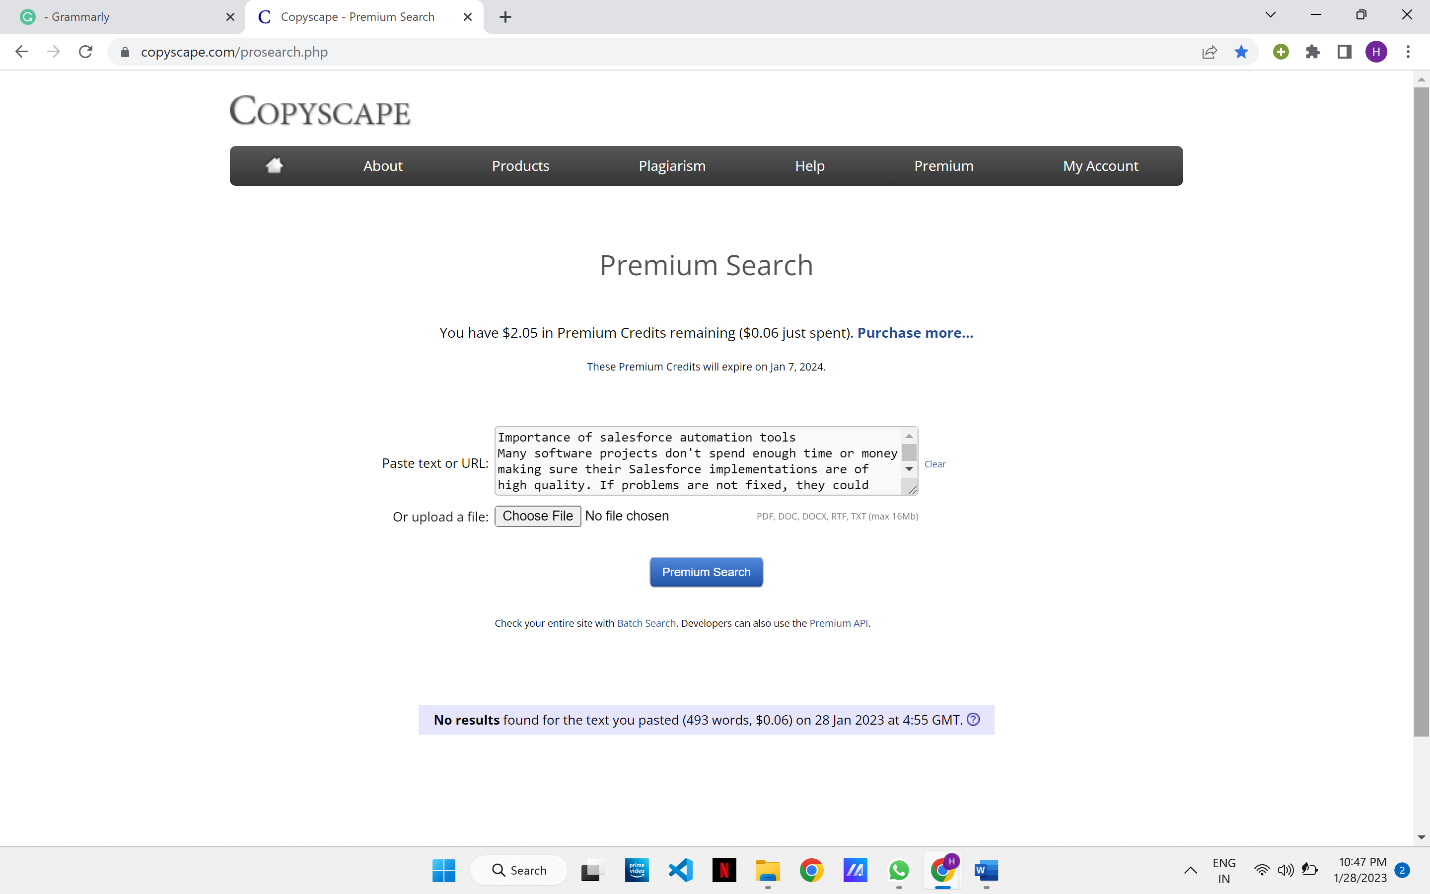The width and height of the screenshot is (1430, 894).
Task: Launch Prime Video from the taskbar
Action: pyautogui.click(x=637, y=871)
